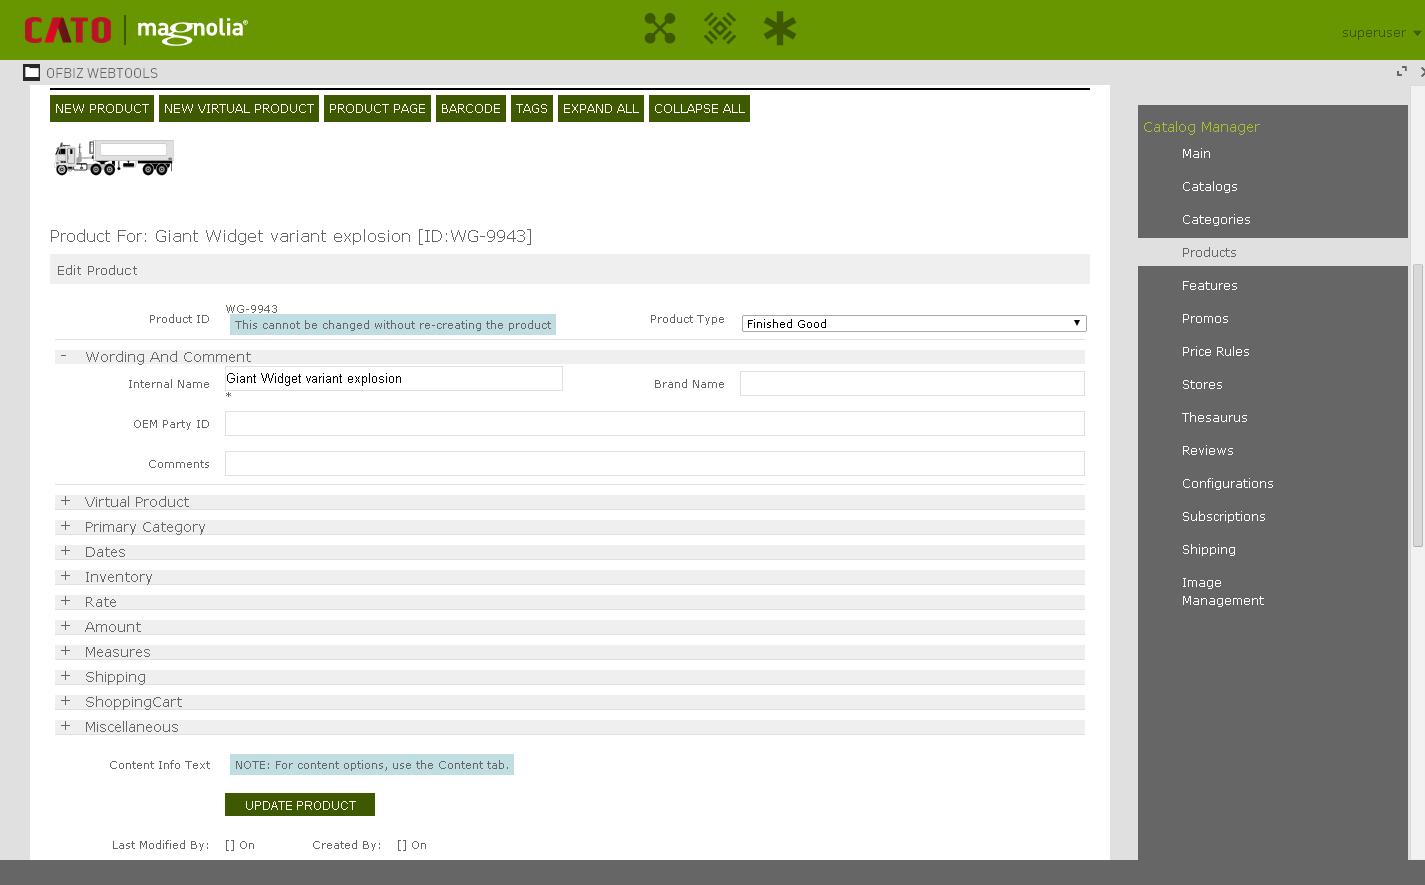Click the truck product image
Image resolution: width=1425 pixels, height=885 pixels.
(x=114, y=158)
